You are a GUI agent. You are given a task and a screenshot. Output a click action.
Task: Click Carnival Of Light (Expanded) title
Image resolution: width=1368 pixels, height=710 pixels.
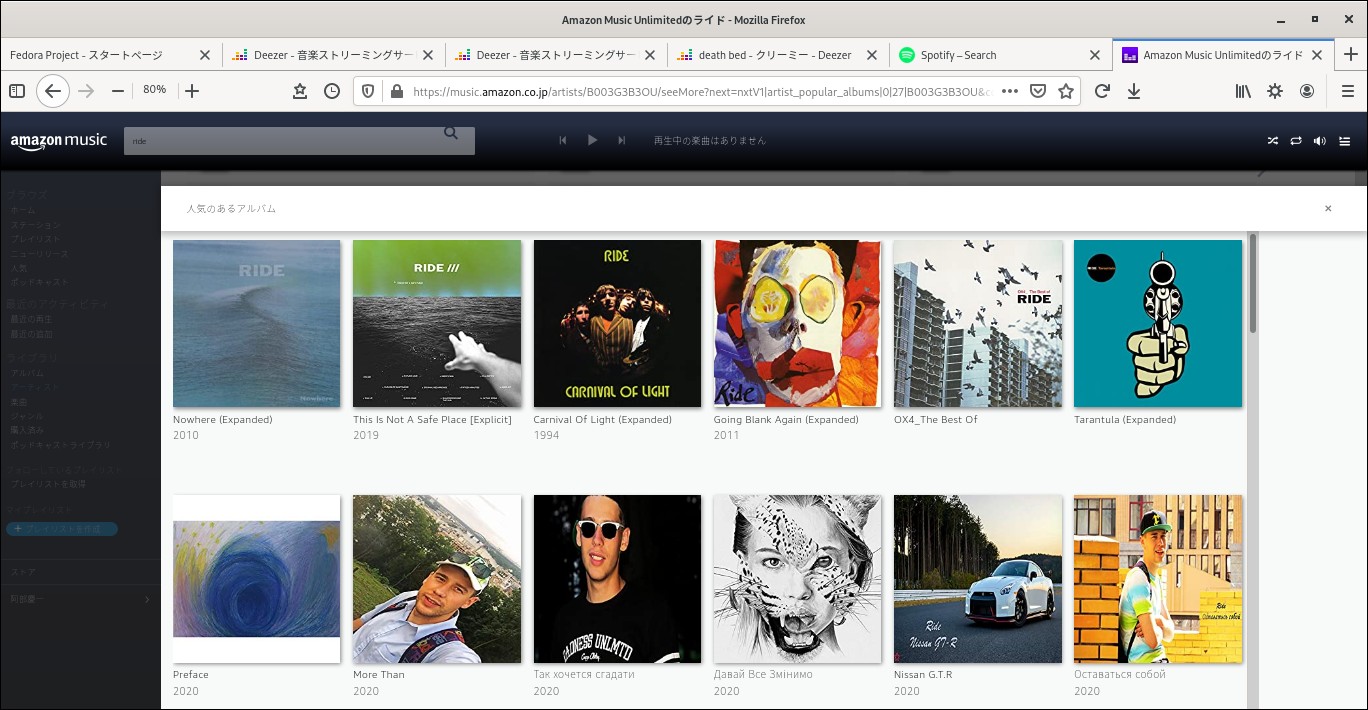pyautogui.click(x=602, y=420)
